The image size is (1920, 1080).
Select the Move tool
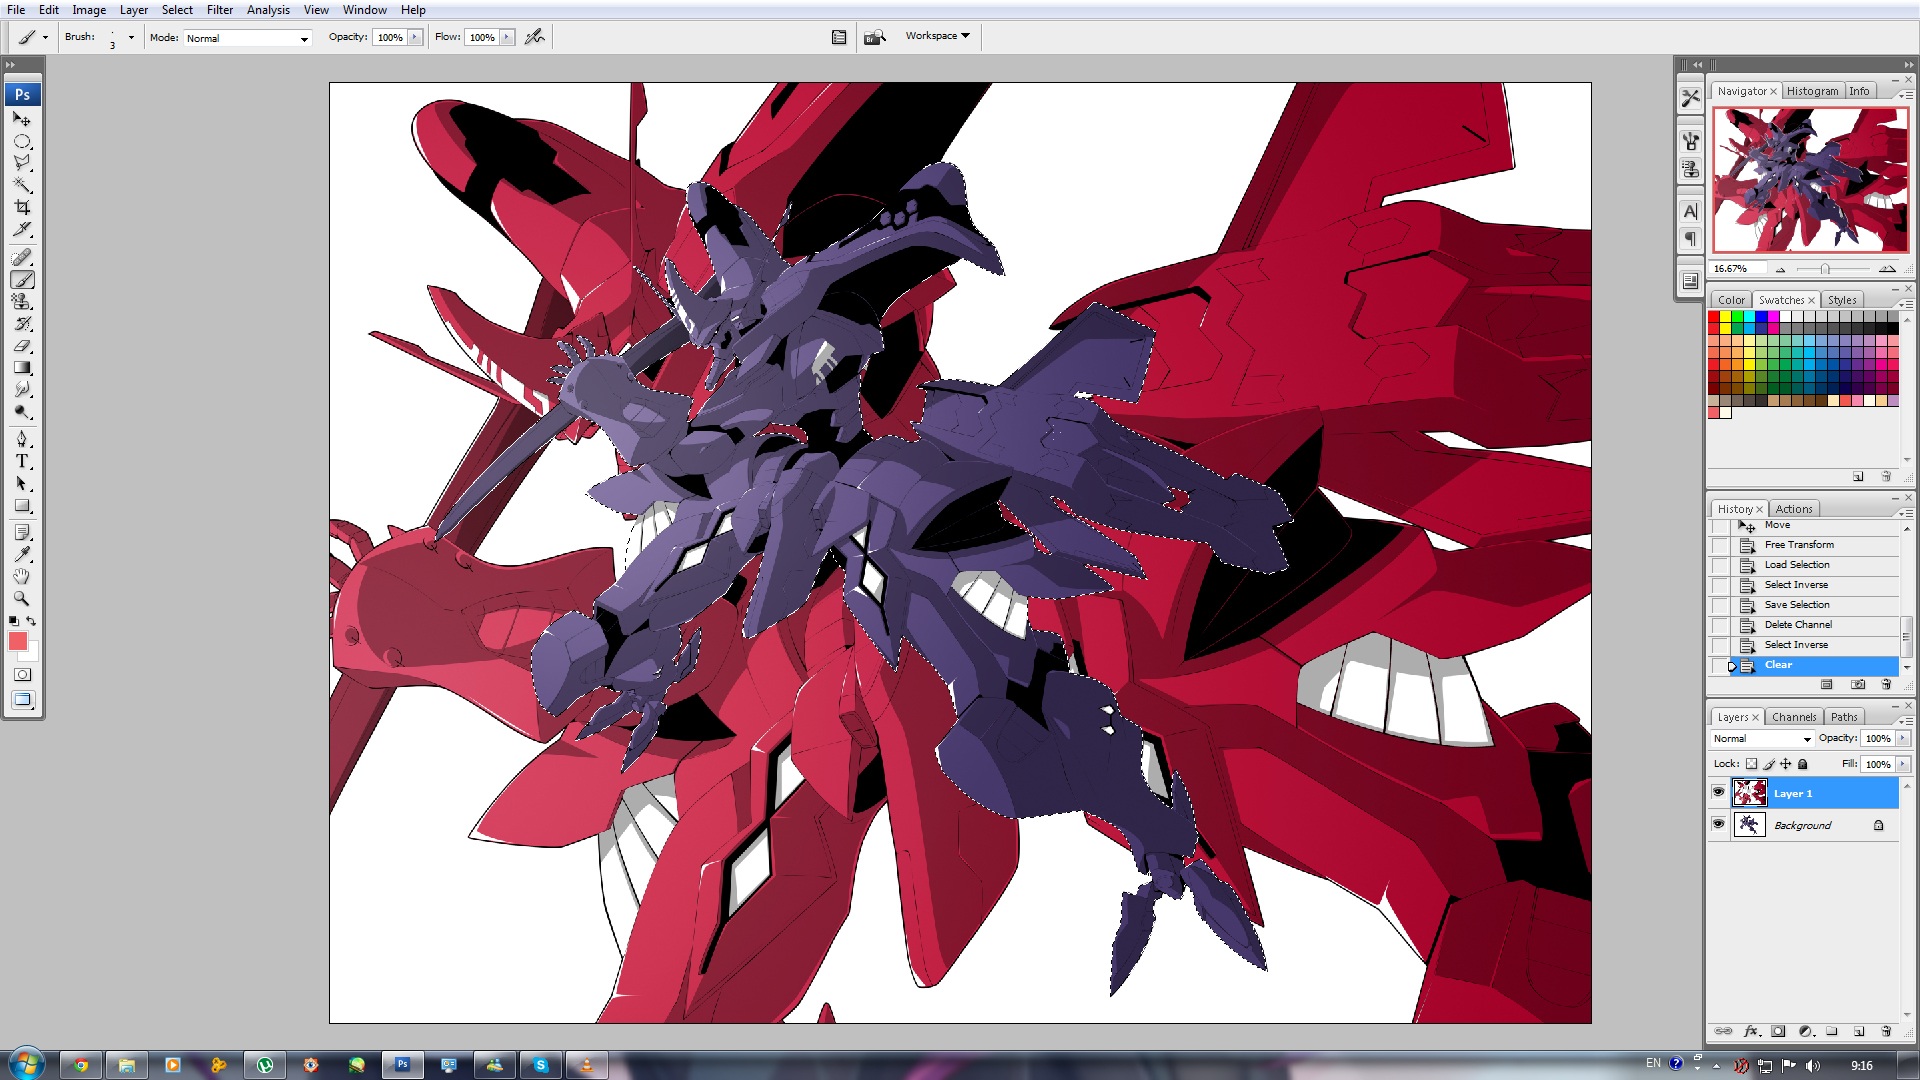(22, 119)
